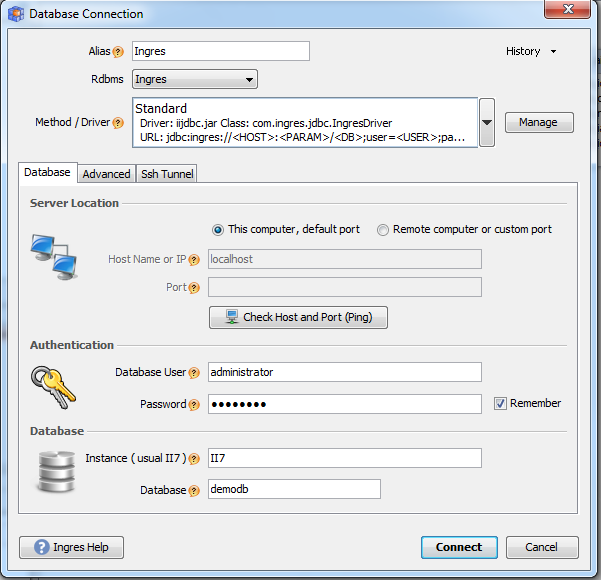
Task: Open Ingres Help
Action: tap(71, 547)
